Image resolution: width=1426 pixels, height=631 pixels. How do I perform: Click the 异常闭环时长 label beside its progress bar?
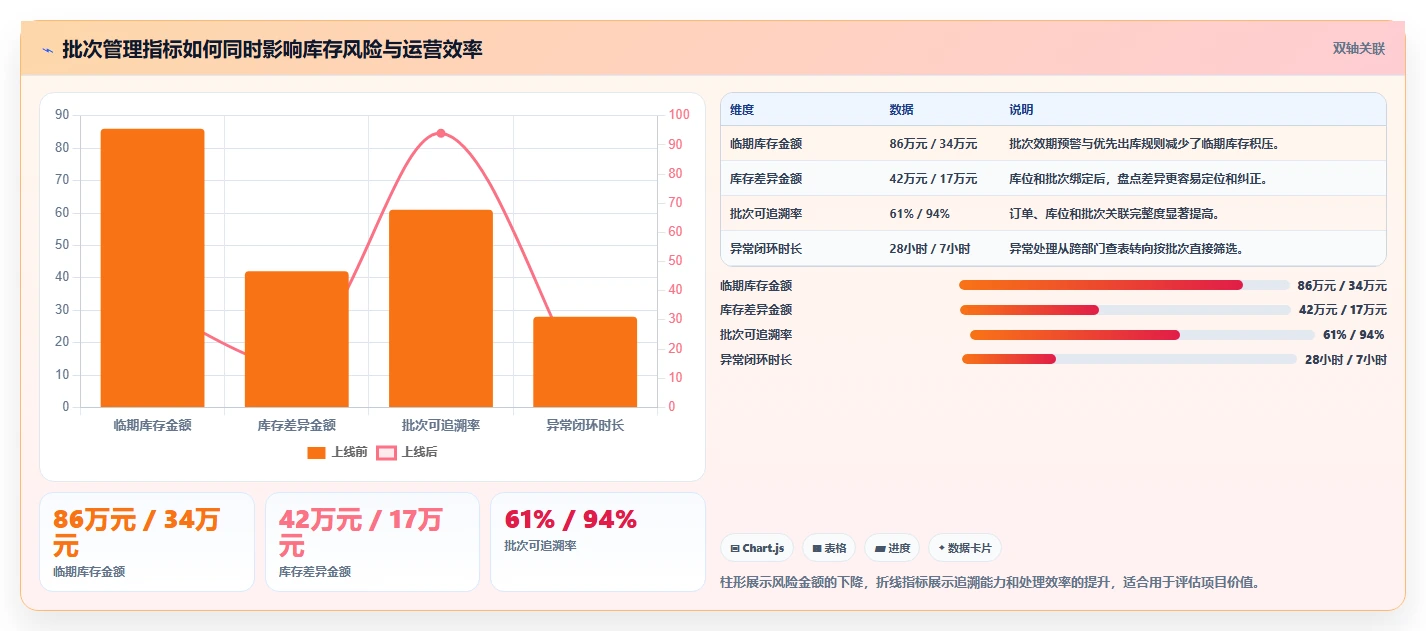point(756,360)
